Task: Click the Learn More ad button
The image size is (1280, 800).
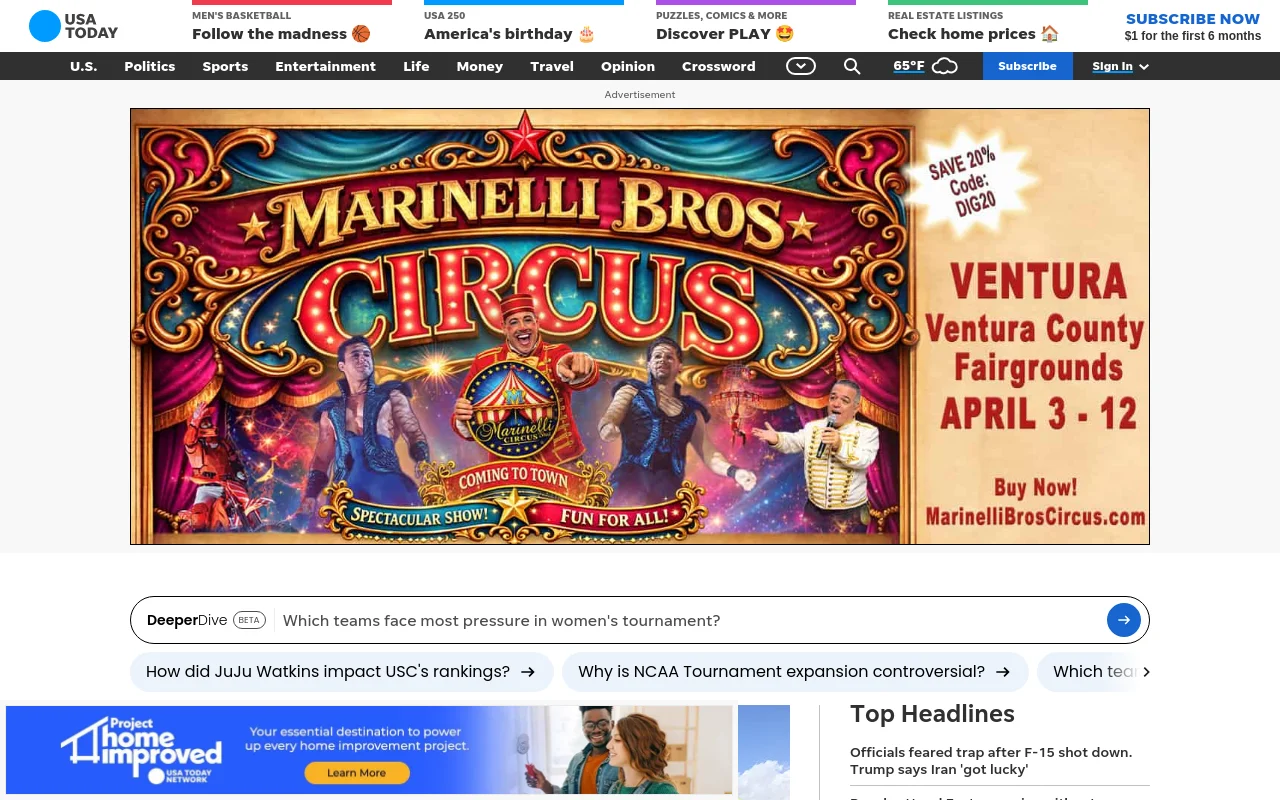Action: 356,773
